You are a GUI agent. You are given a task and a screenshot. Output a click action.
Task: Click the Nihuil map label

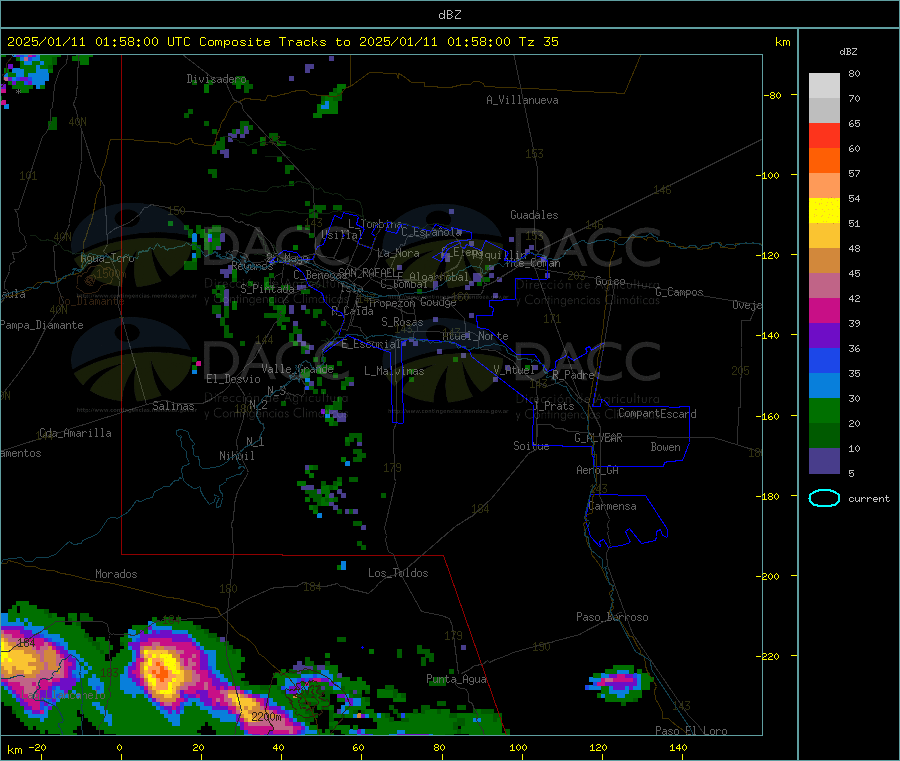(237, 456)
